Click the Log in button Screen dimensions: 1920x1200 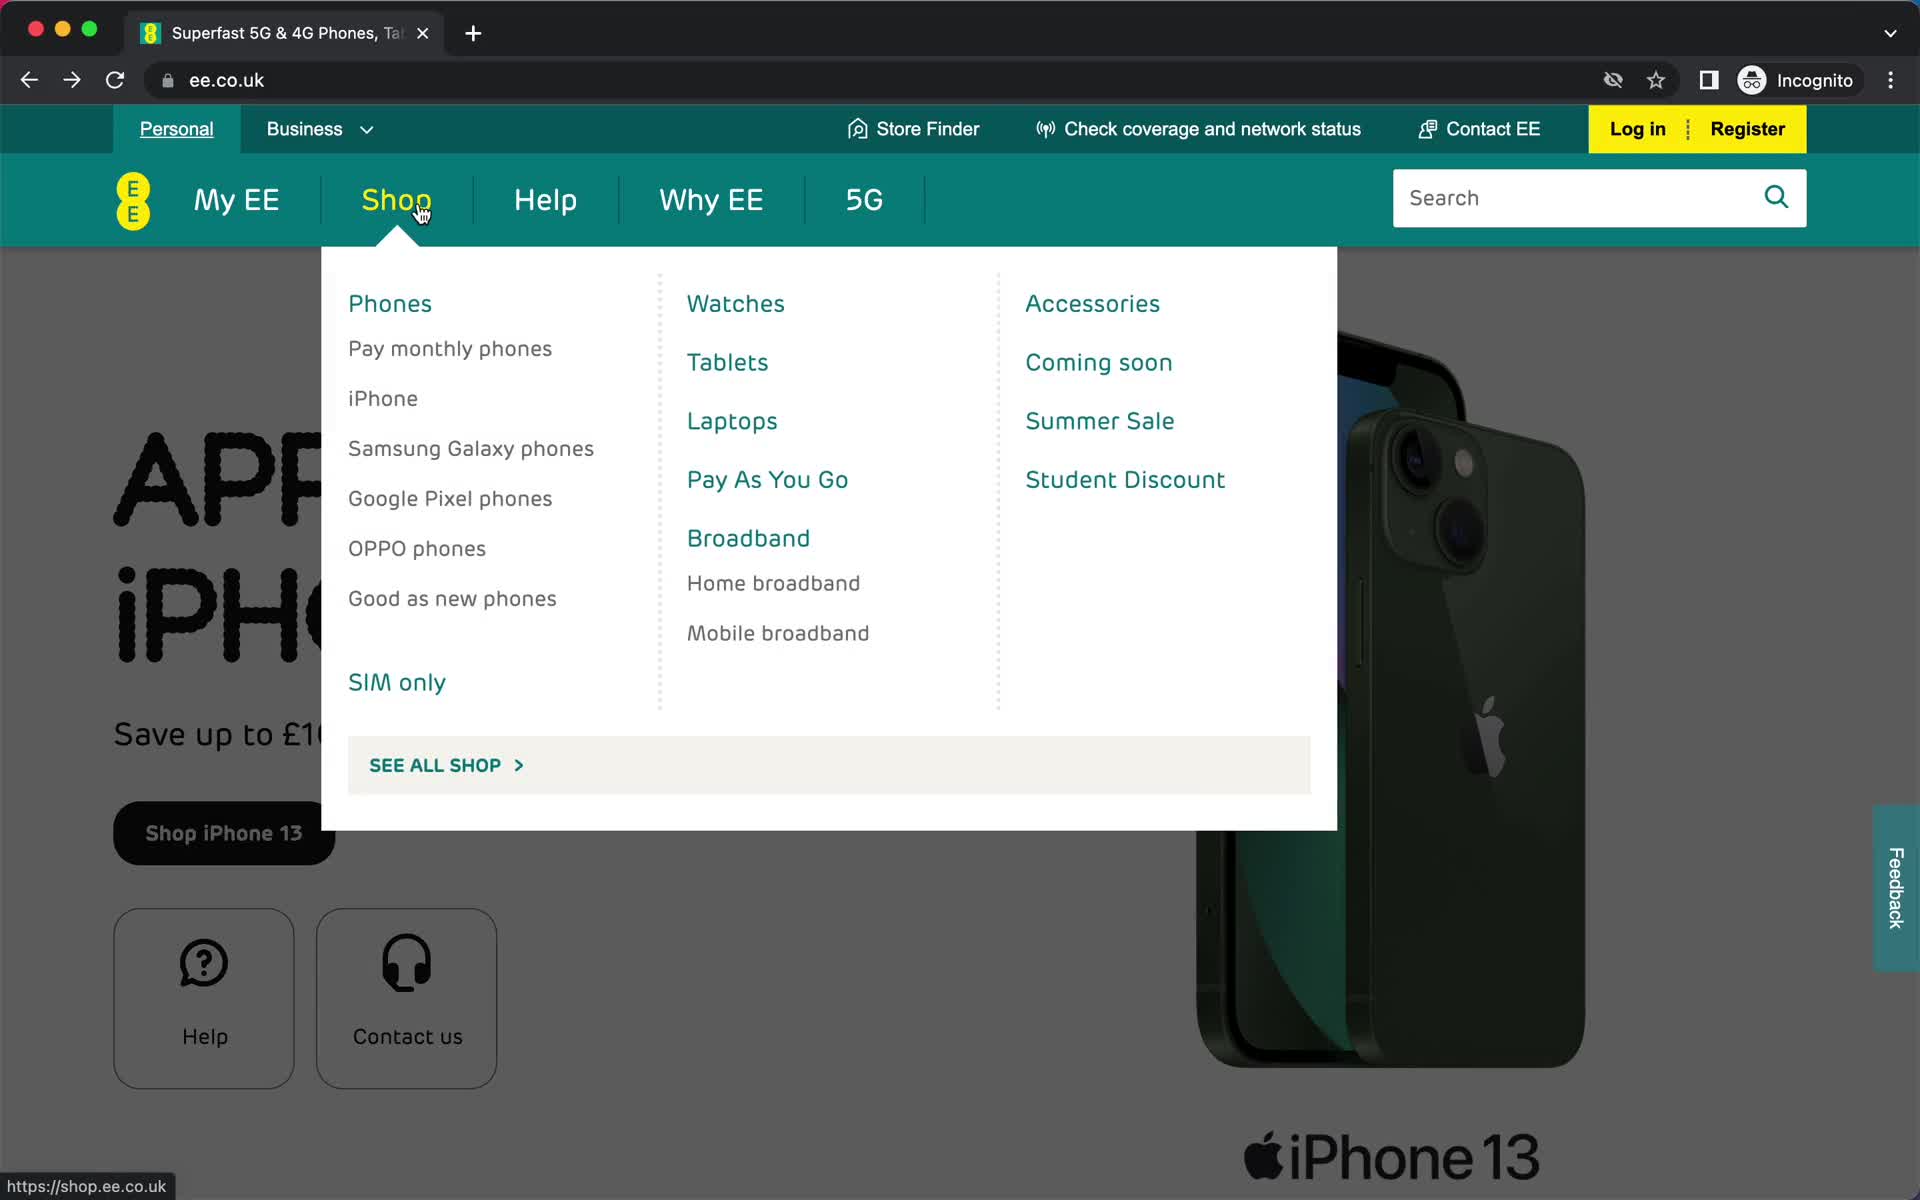click(1637, 129)
